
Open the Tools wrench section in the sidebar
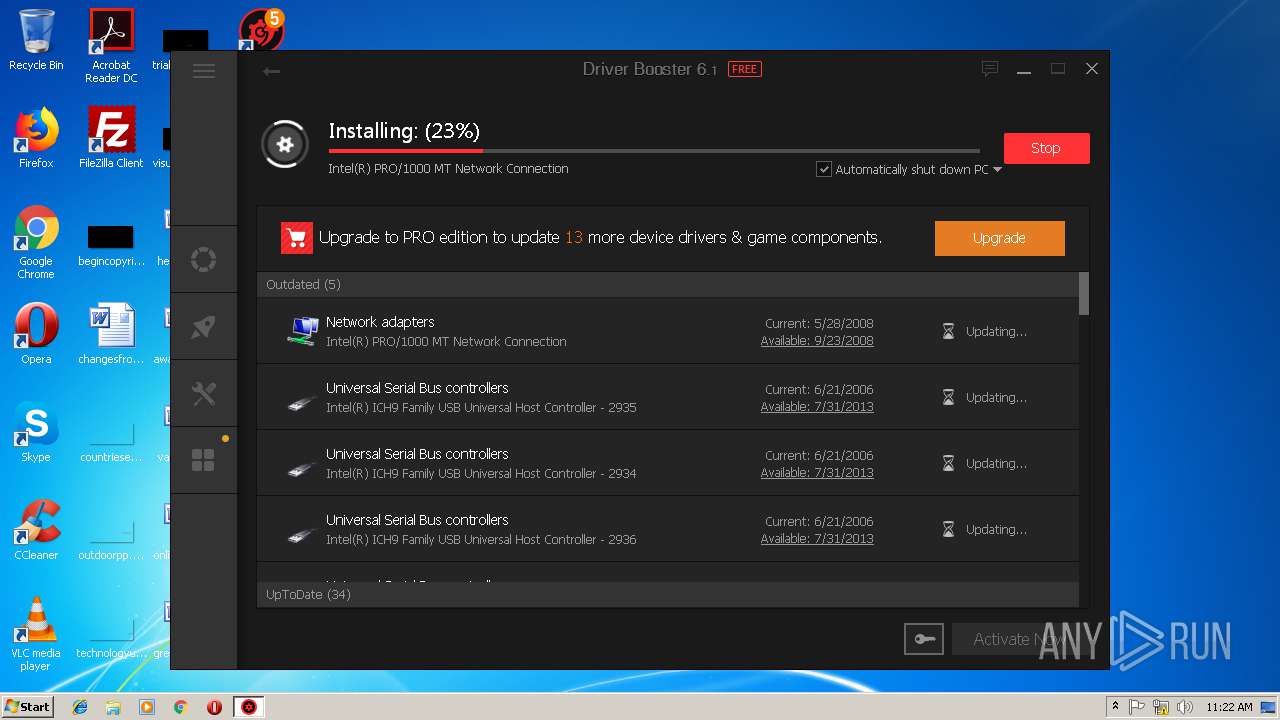point(204,393)
